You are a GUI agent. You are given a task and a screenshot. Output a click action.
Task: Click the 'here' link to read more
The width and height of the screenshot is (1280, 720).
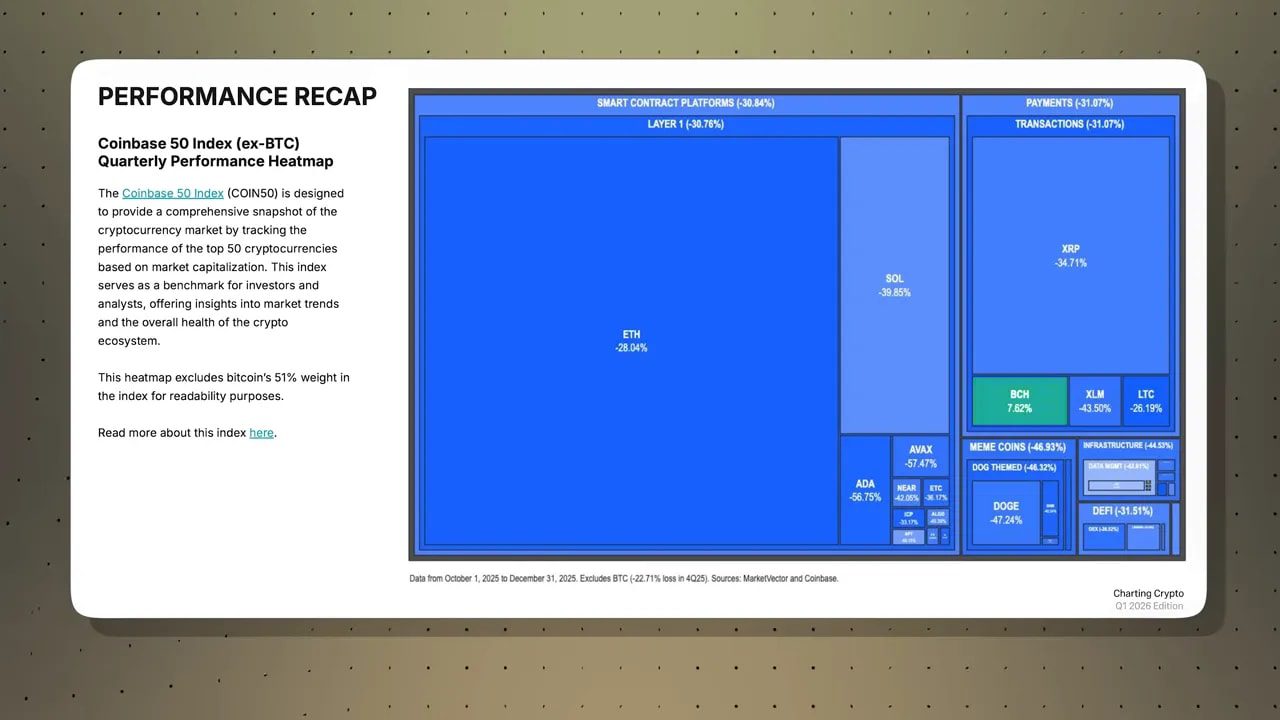pyautogui.click(x=261, y=432)
